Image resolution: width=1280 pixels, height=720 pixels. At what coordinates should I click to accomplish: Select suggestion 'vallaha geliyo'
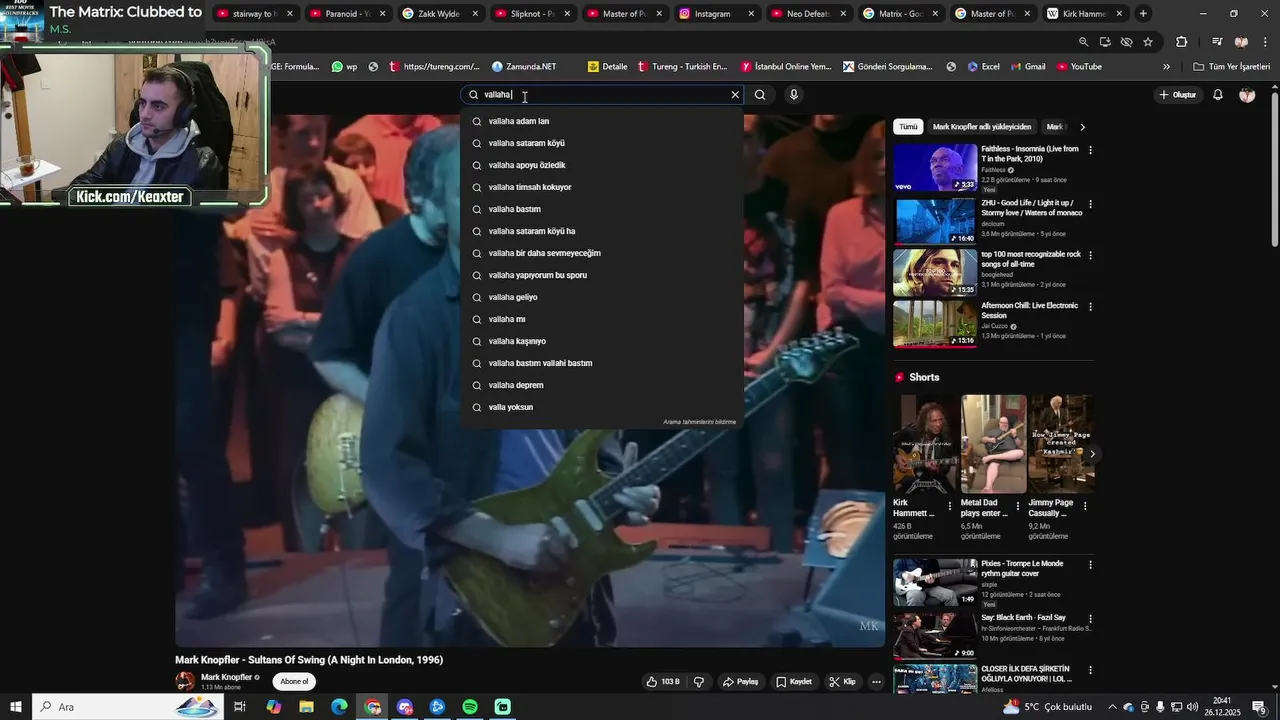click(602, 297)
